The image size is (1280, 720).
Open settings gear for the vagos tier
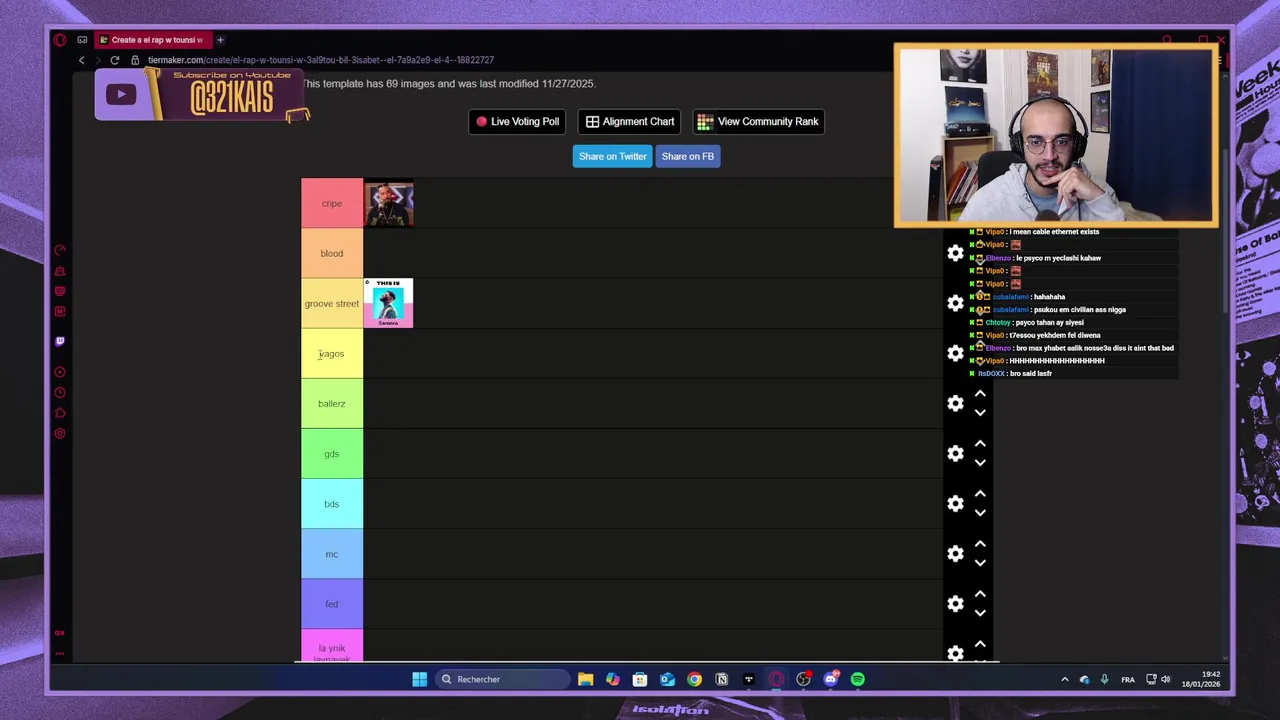pos(955,353)
